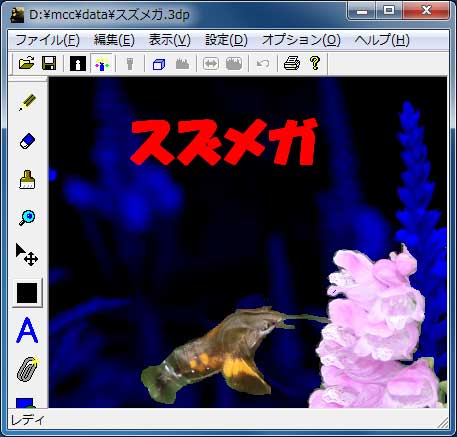Image resolution: width=457 pixels, height=437 pixels.
Task: Select the paint brush tool
Action: pos(27,180)
